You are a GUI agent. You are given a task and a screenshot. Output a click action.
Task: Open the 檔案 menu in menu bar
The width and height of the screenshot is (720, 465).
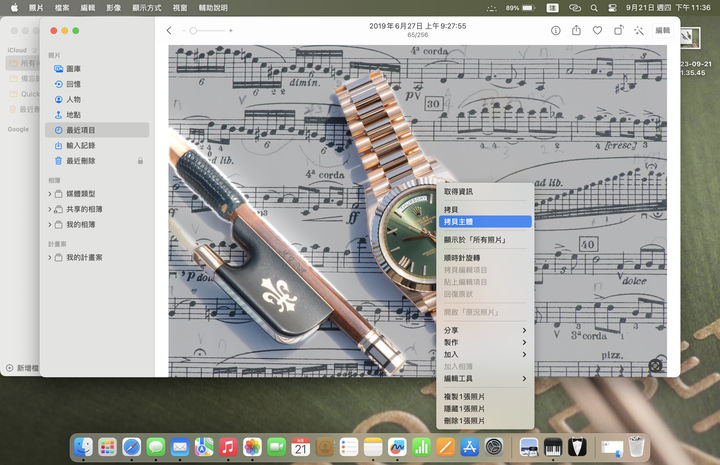pos(62,8)
